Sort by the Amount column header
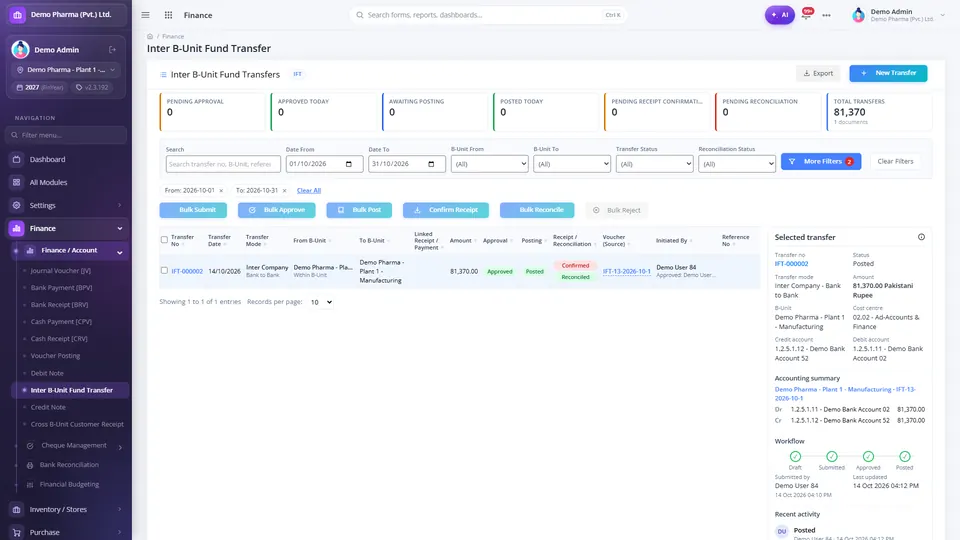Image resolution: width=960 pixels, height=540 pixels. tap(462, 241)
